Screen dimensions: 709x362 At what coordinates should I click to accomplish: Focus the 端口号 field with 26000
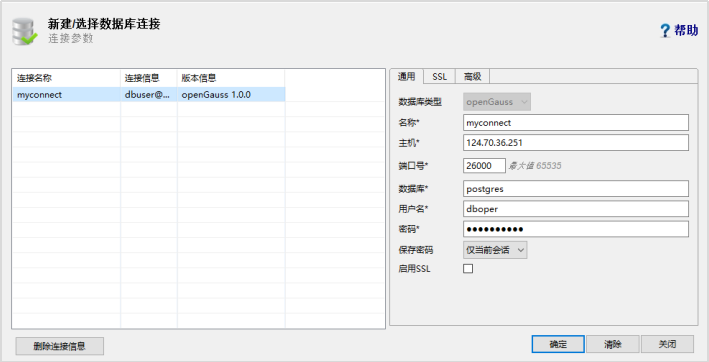(x=484, y=165)
